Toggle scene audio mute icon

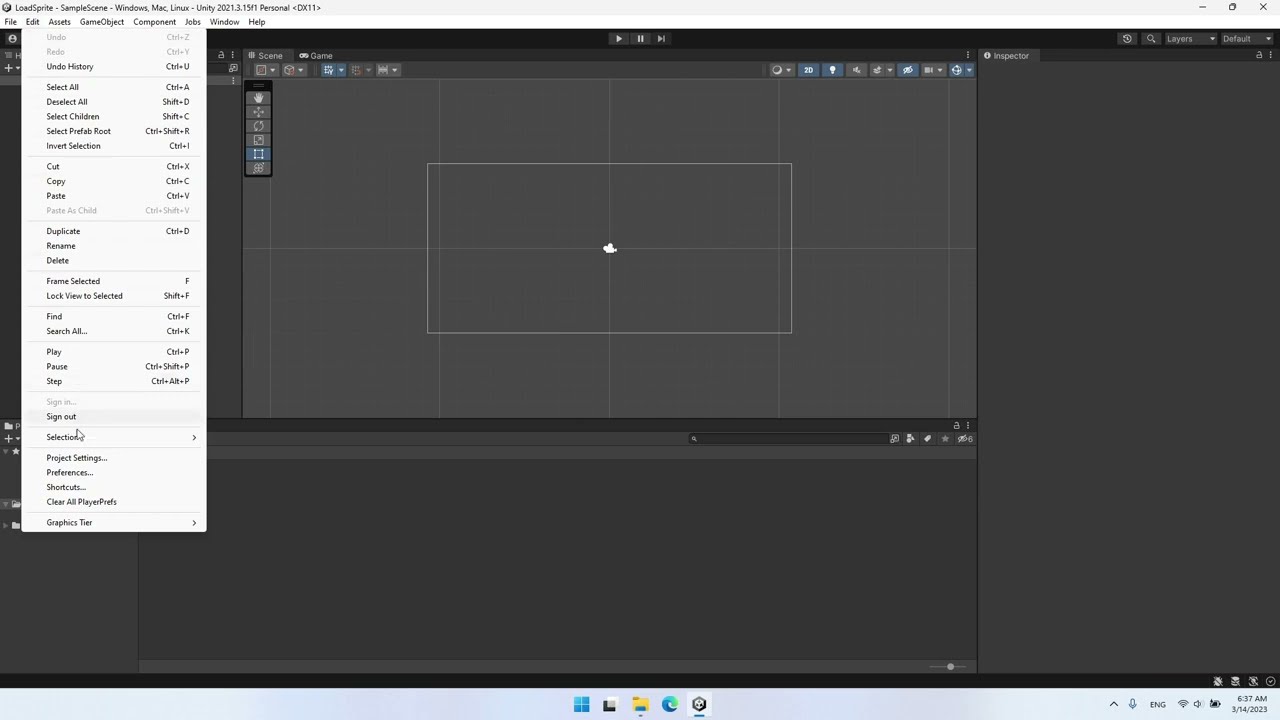pyautogui.click(x=856, y=70)
